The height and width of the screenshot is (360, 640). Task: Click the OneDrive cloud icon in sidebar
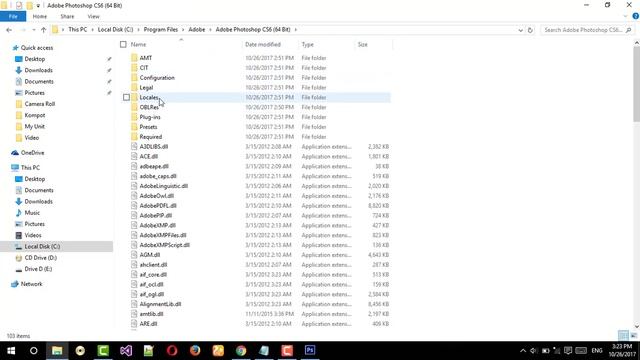click(x=15, y=153)
